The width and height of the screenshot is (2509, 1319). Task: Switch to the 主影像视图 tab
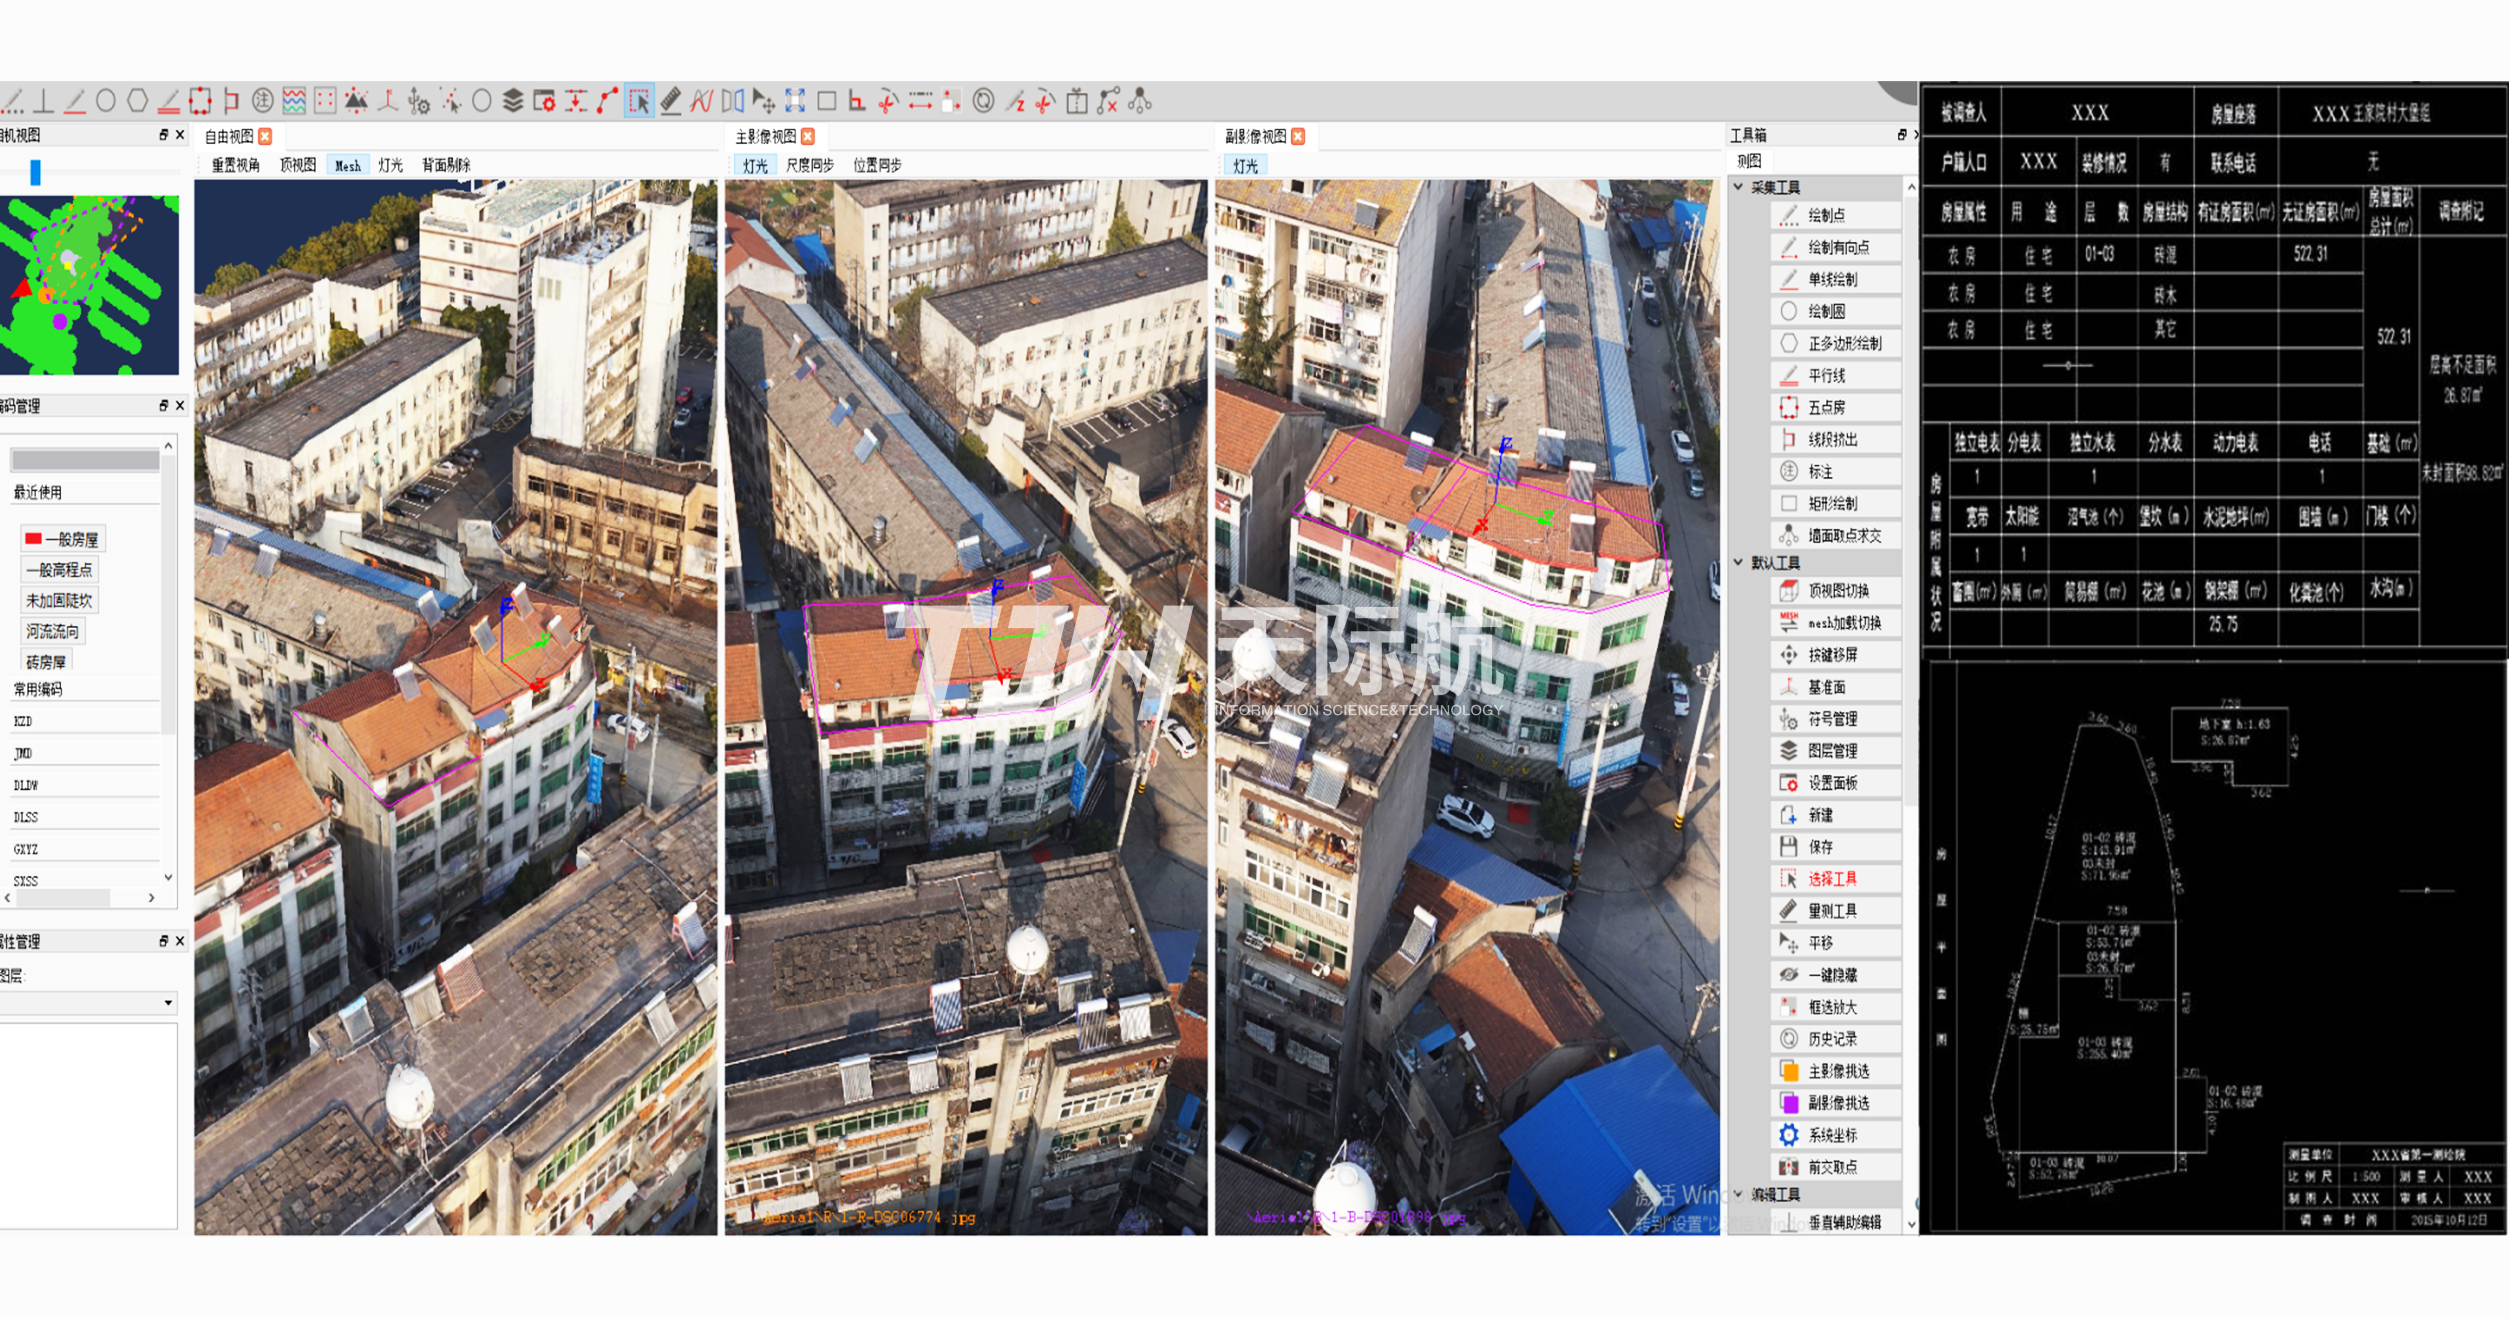(765, 136)
